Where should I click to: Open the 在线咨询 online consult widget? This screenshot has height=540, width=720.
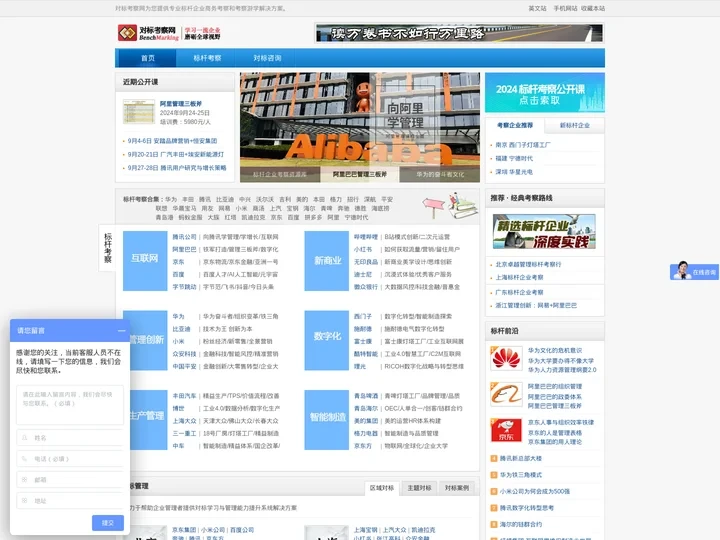(694, 272)
